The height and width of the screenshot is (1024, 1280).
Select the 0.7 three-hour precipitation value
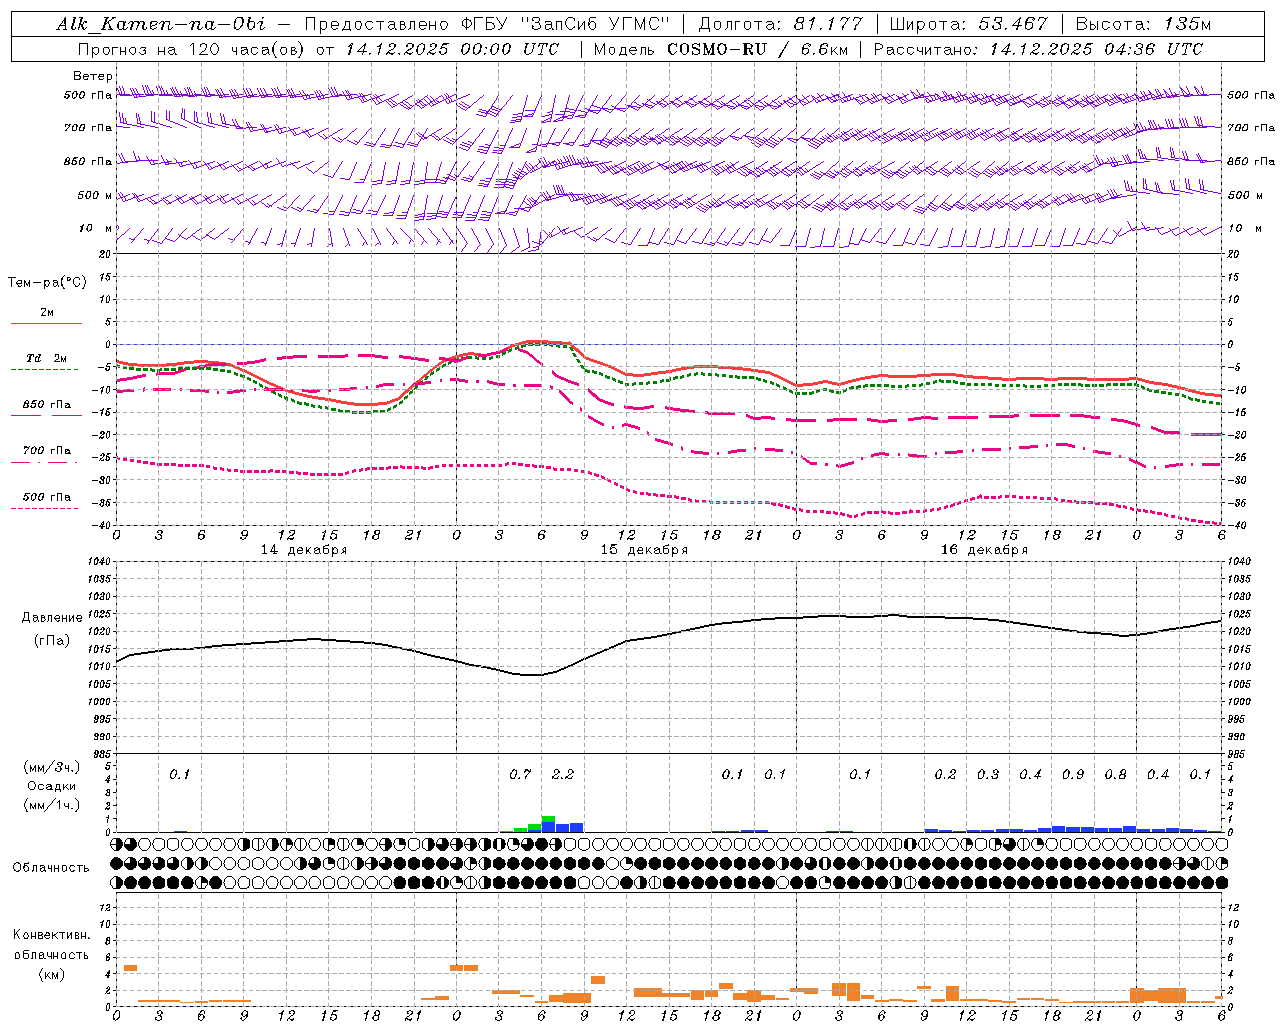pyautogui.click(x=520, y=775)
